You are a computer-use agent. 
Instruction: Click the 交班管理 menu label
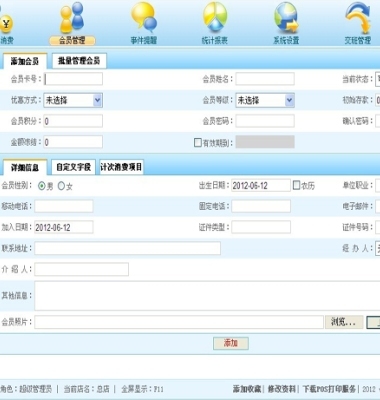coord(358,41)
